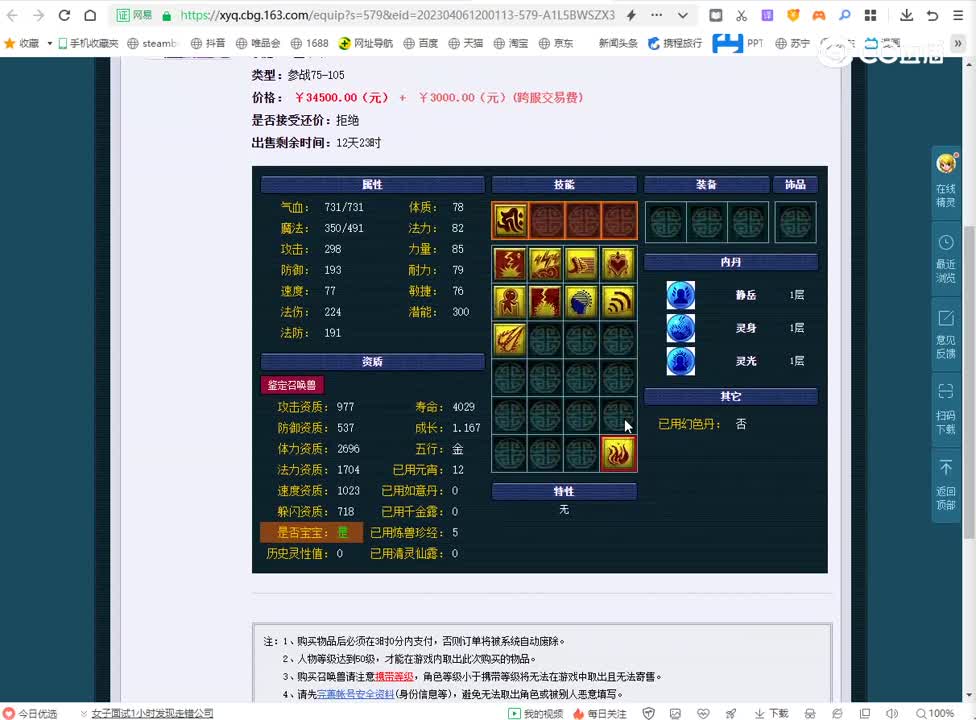Open 扫码下载 QR download in sidebar
The height and width of the screenshot is (720, 976).
pos(946,409)
